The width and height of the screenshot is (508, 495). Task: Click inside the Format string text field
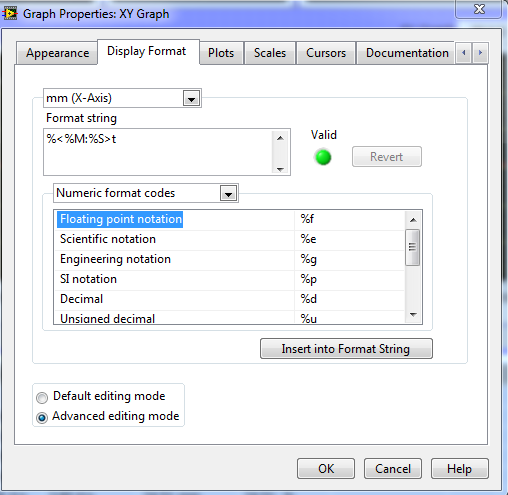(158, 152)
